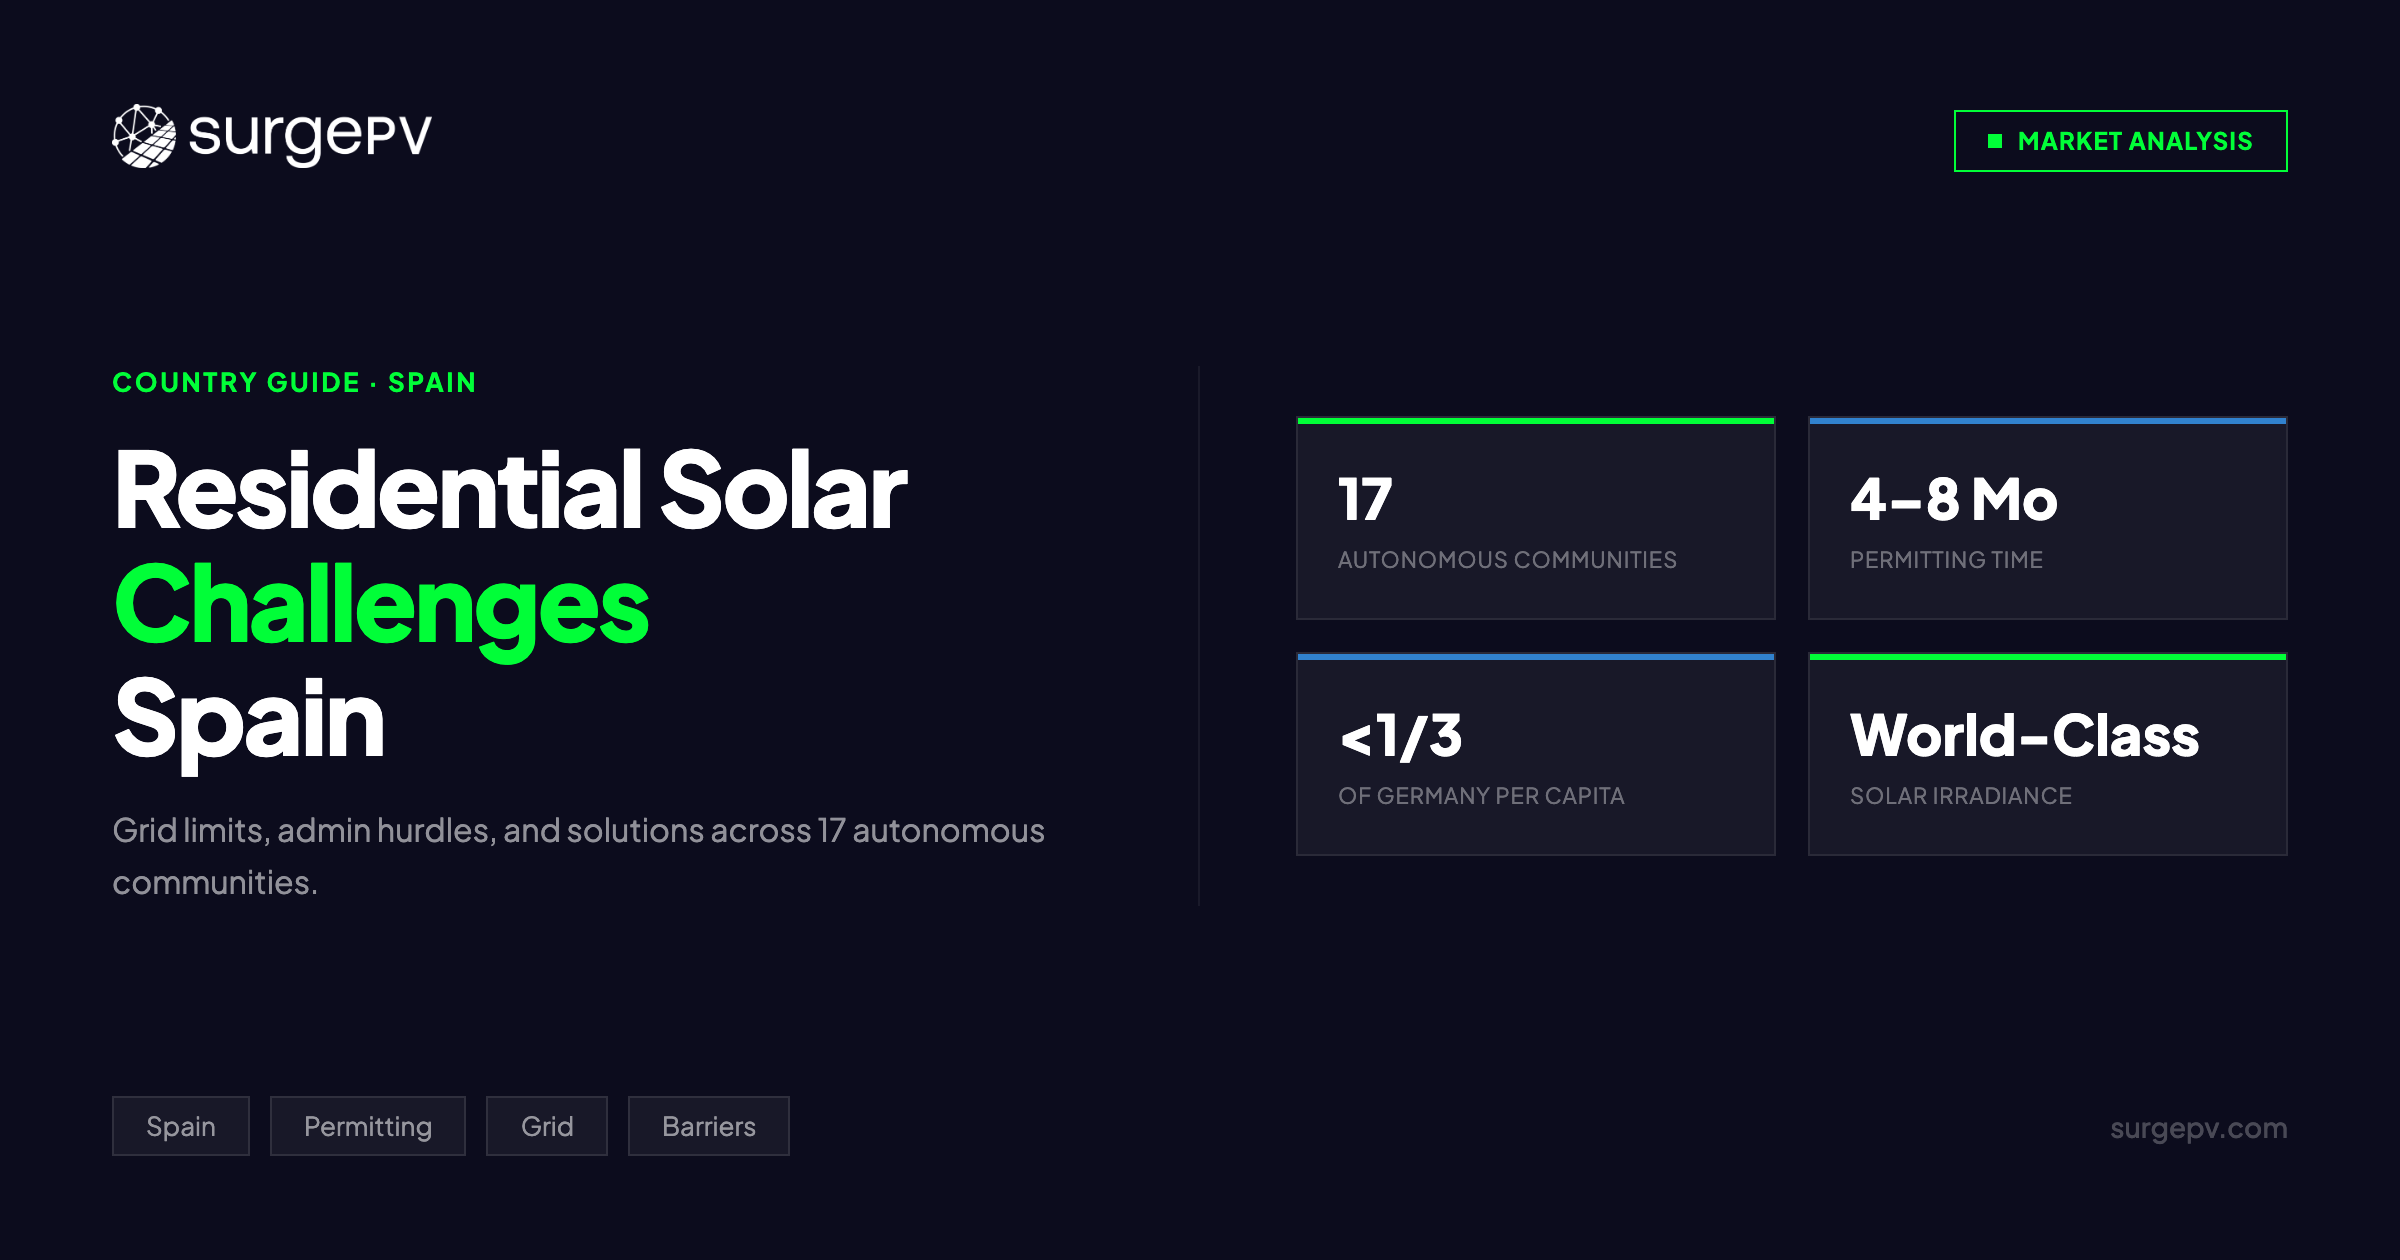2400x1260 pixels.
Task: Switch to the Permitting tag
Action: tap(367, 1126)
